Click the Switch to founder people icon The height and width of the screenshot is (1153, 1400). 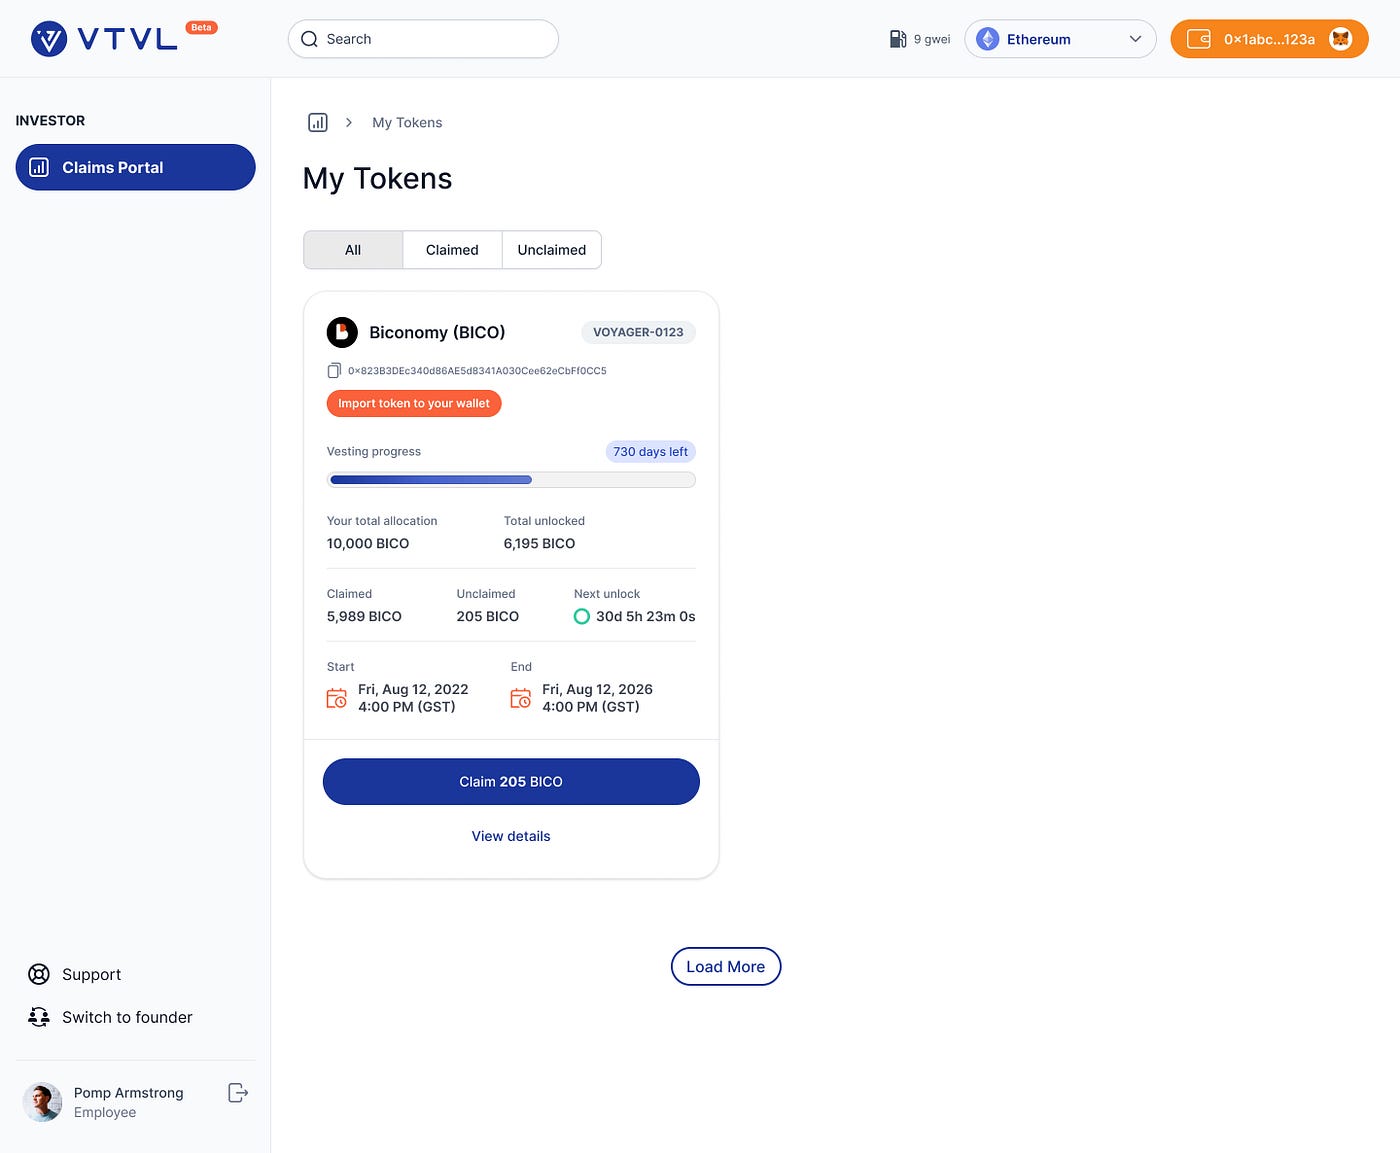pos(39,1017)
